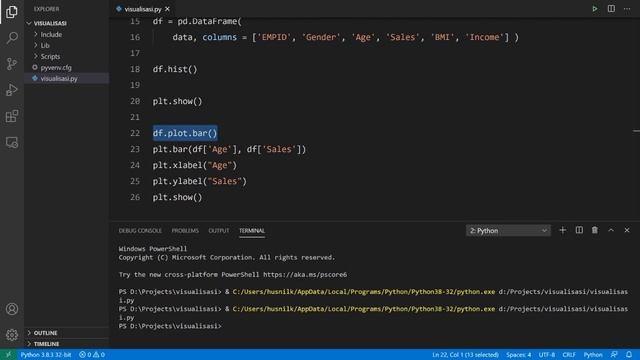Open the remote window indicator in status bar
The height and width of the screenshot is (360, 640).
(x=8, y=354)
